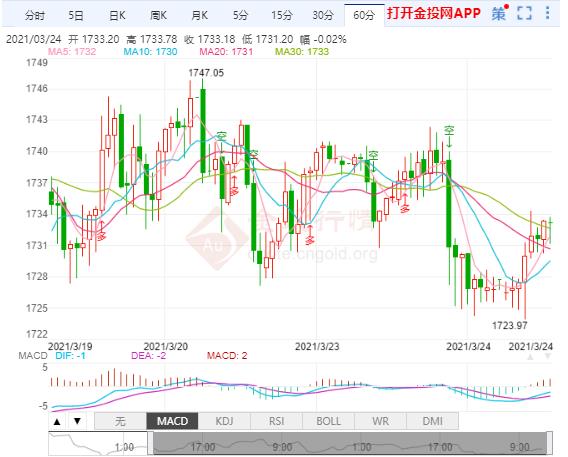This screenshot has height=457, width=568.
Task: Click the 收 1733.18 close price
Action: tap(209, 39)
